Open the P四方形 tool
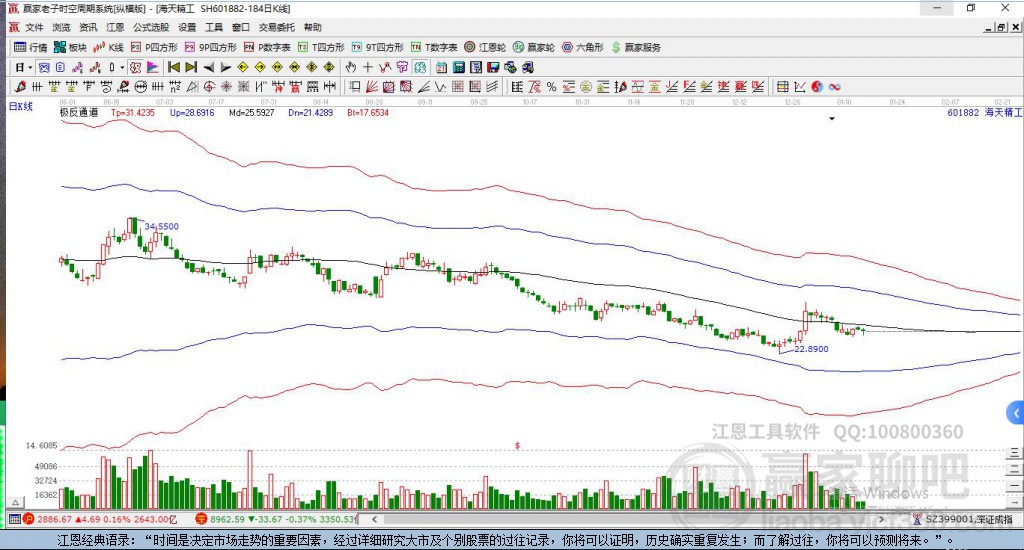The image size is (1024, 550). point(154,47)
